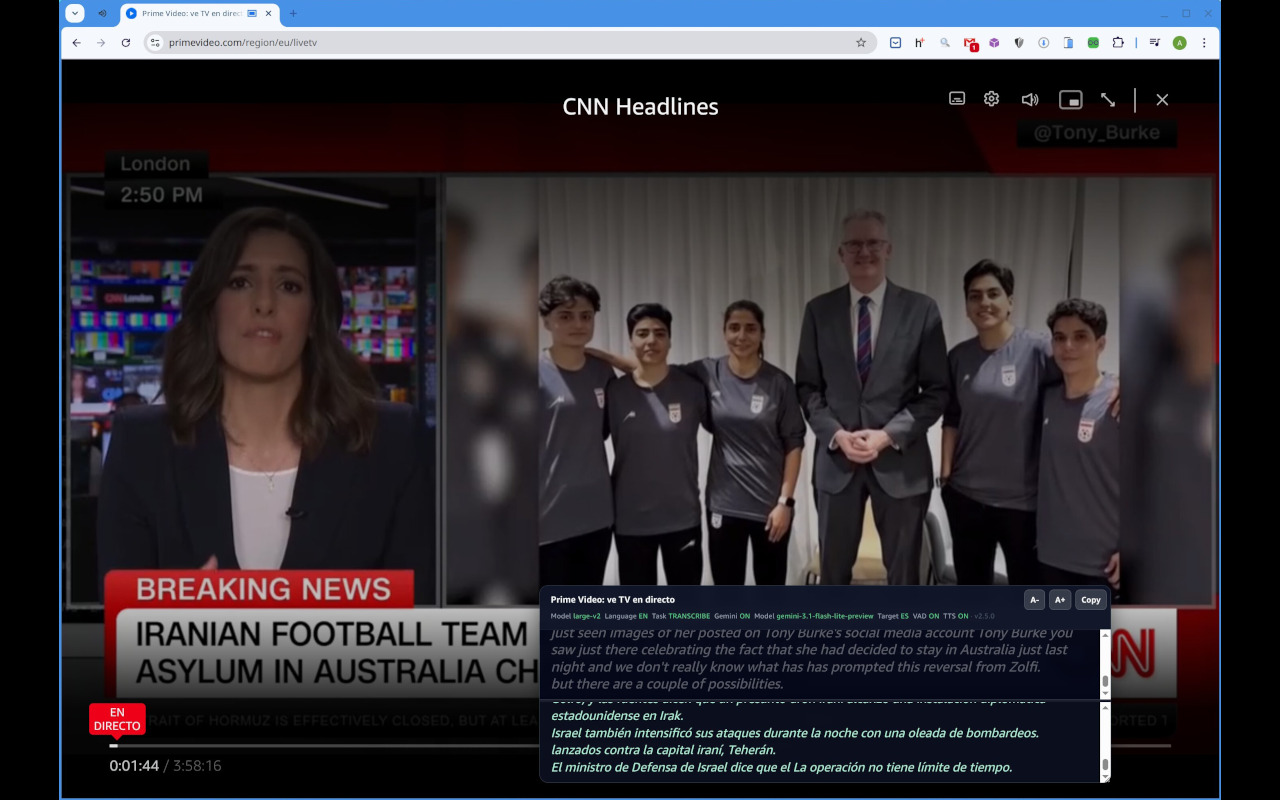Screen dimensions: 1280x800
Task: Change the Model large-v2 setting
Action: 576,616
